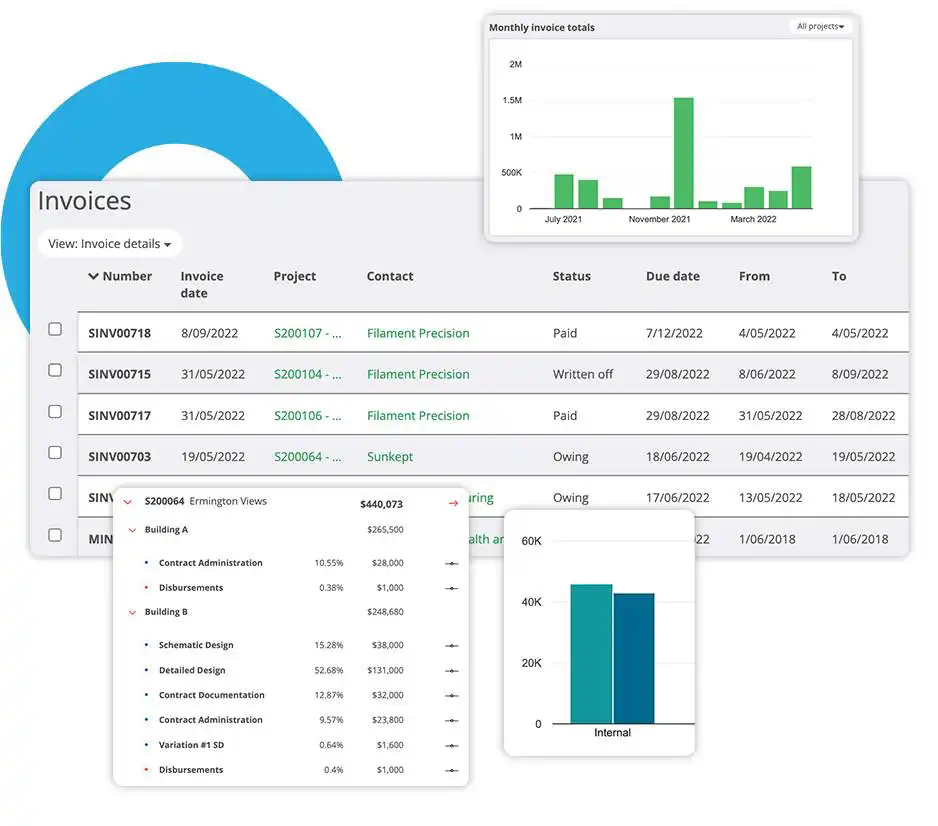The height and width of the screenshot is (826, 938).
Task: Collapse the Building B section
Action: click(132, 612)
